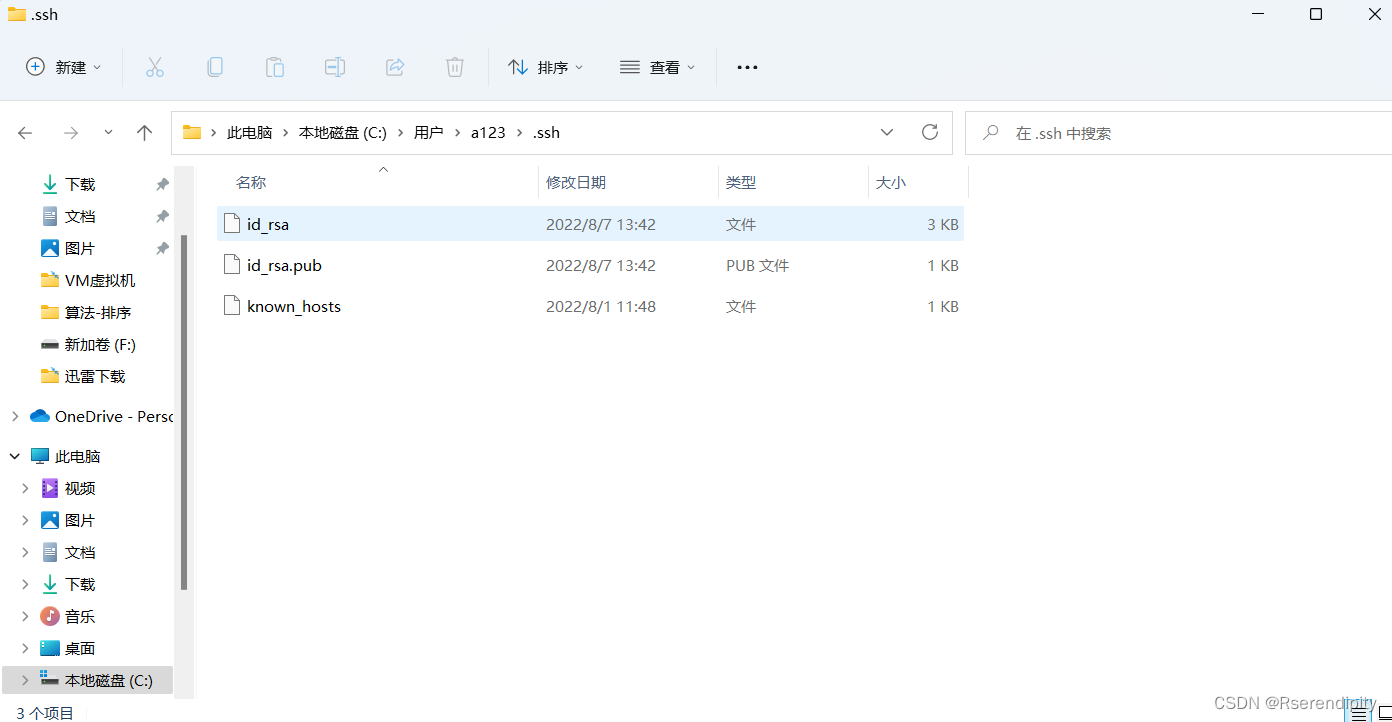Select 桌面 under 此电脑
The width and height of the screenshot is (1392, 722).
80,648
